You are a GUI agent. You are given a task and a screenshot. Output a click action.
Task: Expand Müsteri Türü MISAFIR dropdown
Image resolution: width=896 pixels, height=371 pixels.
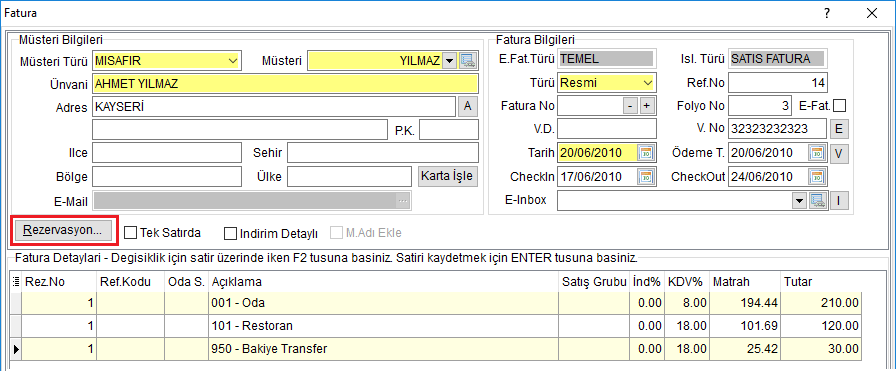pyautogui.click(x=233, y=60)
